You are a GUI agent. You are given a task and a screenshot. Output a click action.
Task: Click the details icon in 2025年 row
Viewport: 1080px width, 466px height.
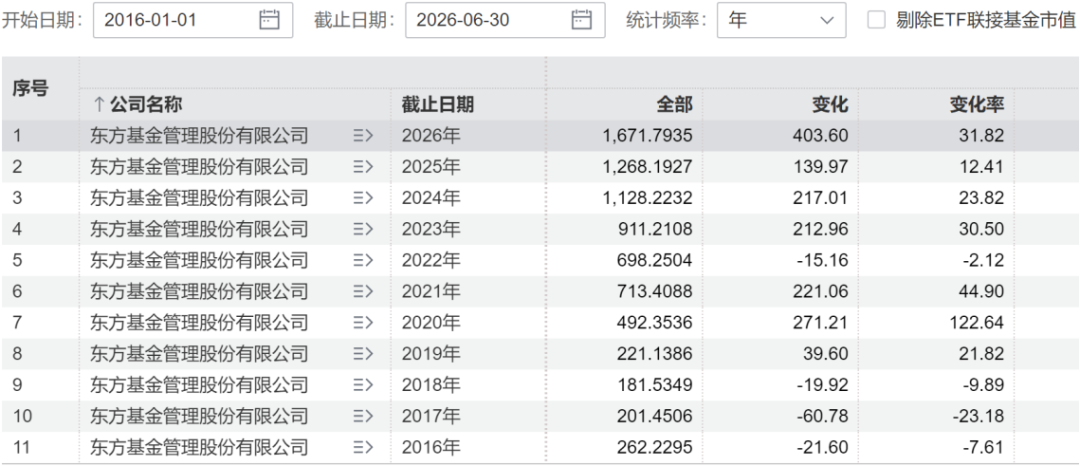[x=362, y=167]
